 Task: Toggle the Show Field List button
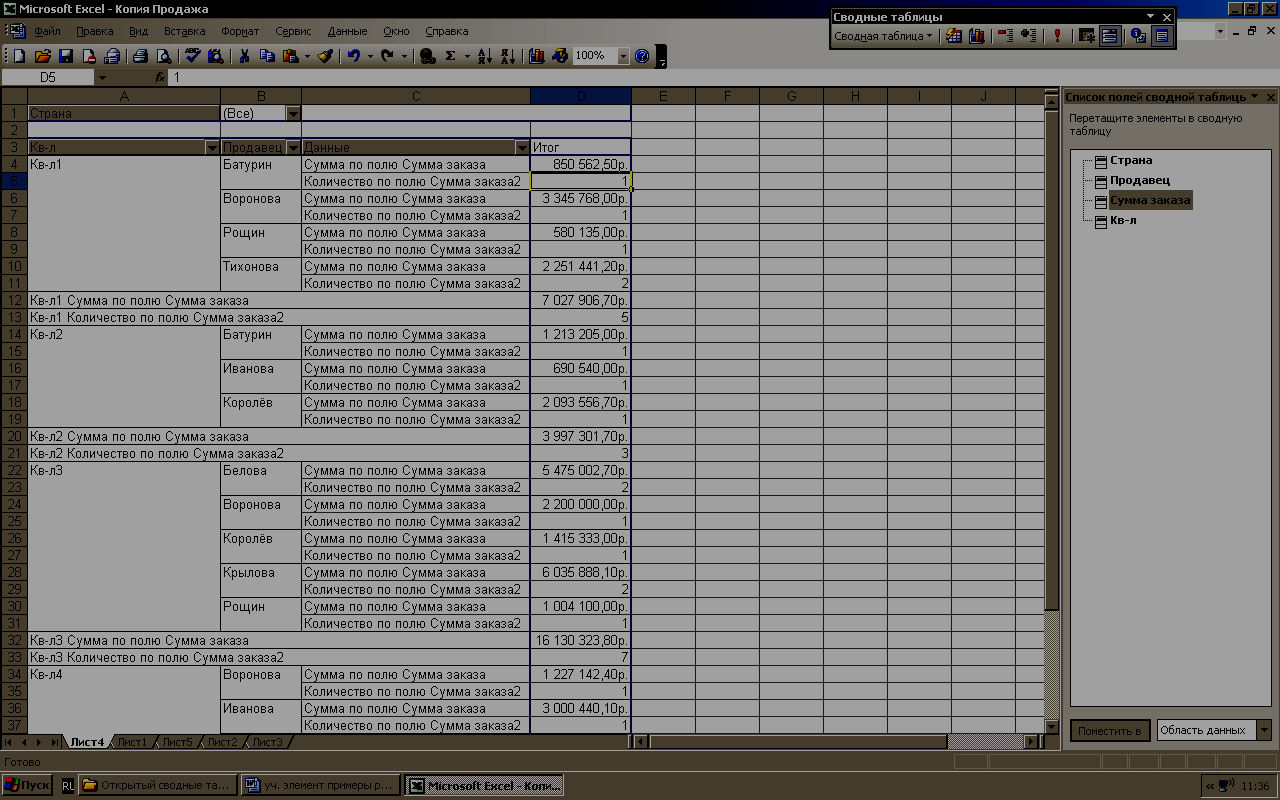coord(1161,36)
